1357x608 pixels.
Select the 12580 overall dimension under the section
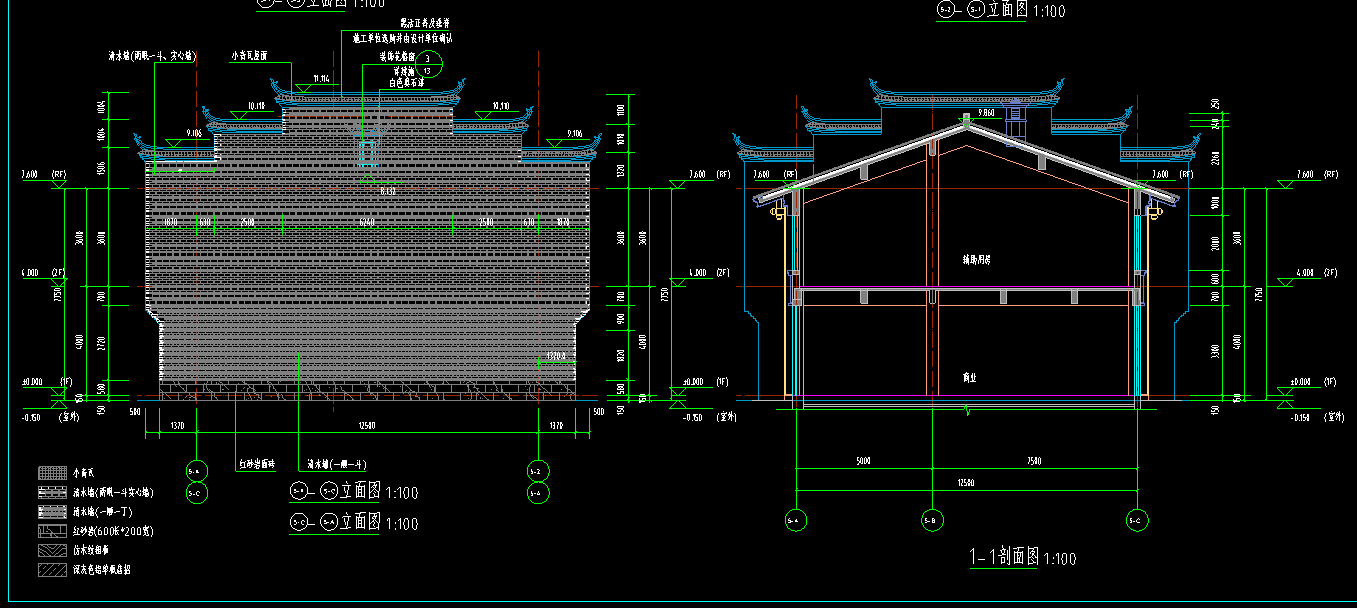coord(966,484)
